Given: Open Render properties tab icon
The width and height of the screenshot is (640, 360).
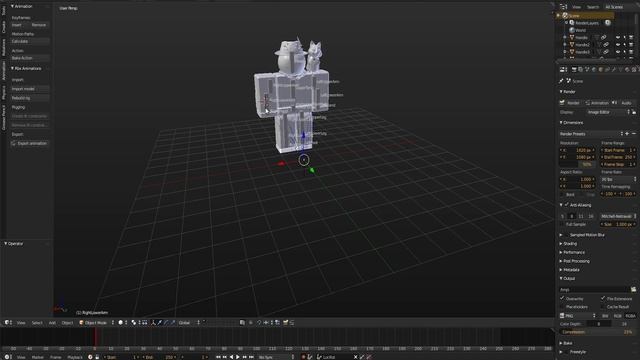Looking at the screenshot, I should [x=574, y=70].
